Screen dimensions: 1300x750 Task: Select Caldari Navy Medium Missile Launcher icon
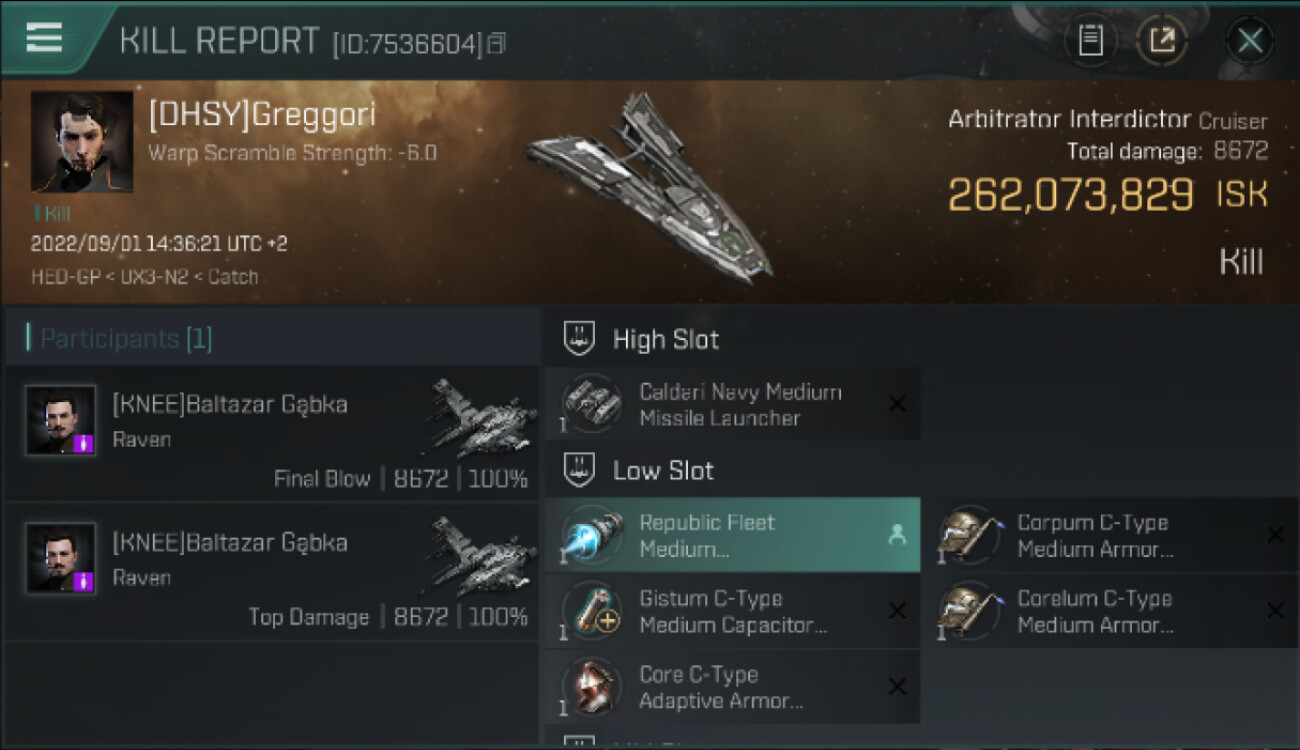pos(593,404)
